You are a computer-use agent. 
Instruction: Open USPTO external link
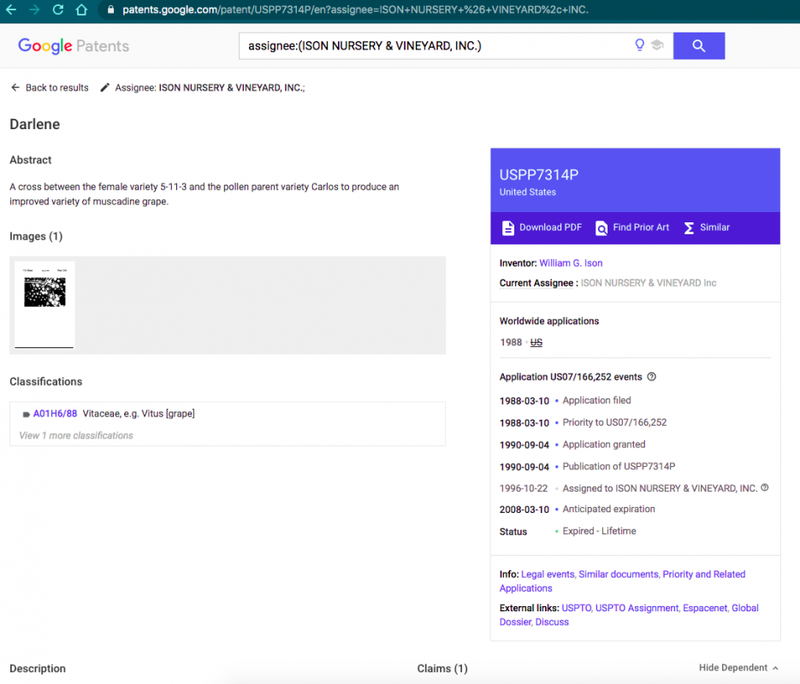(x=576, y=608)
